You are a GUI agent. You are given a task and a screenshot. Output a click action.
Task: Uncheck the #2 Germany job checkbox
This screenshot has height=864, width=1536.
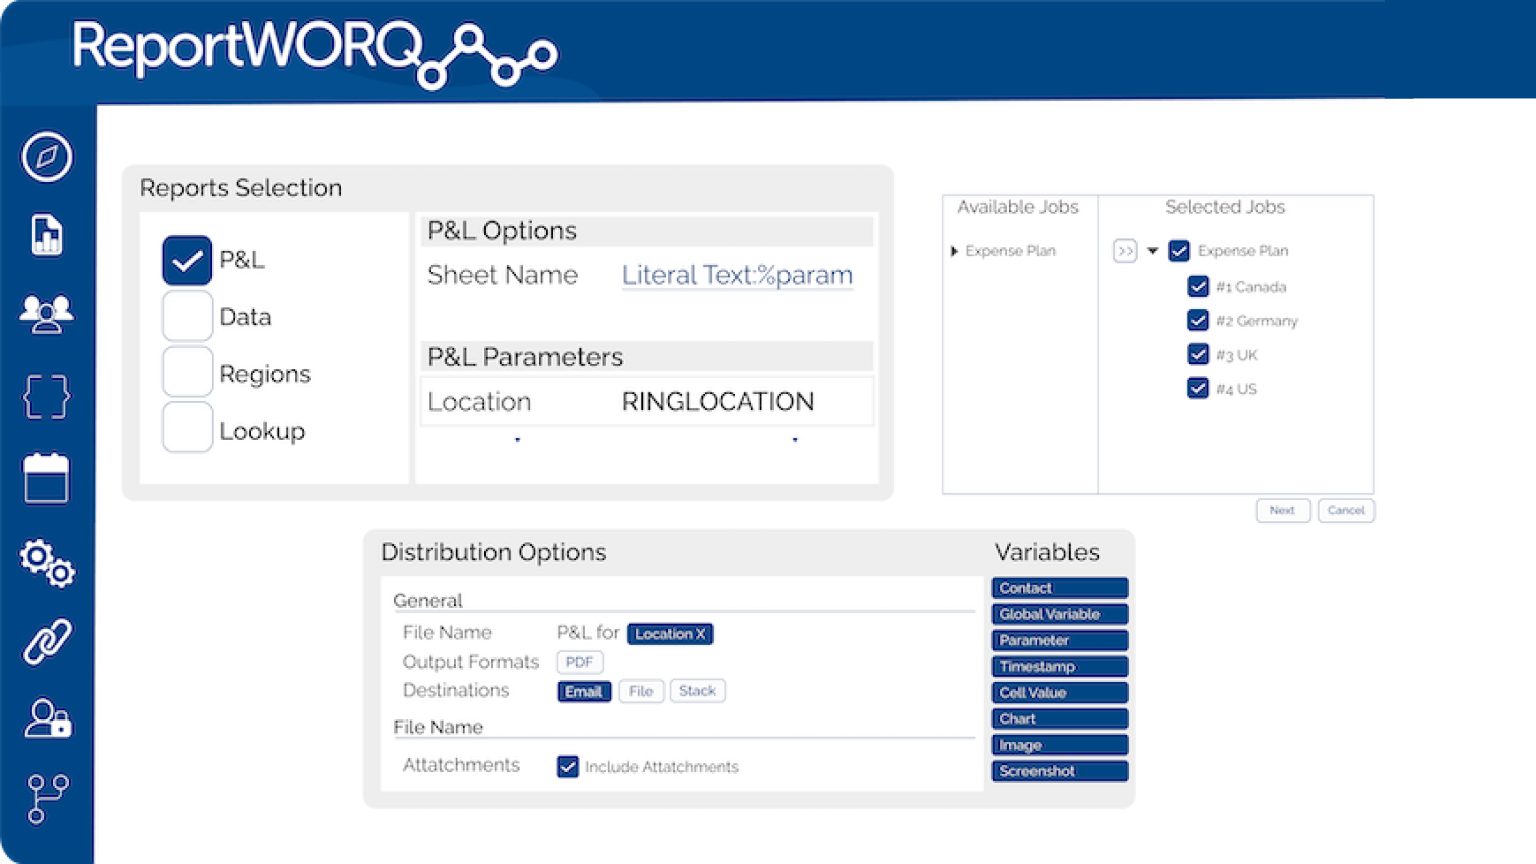[1198, 320]
